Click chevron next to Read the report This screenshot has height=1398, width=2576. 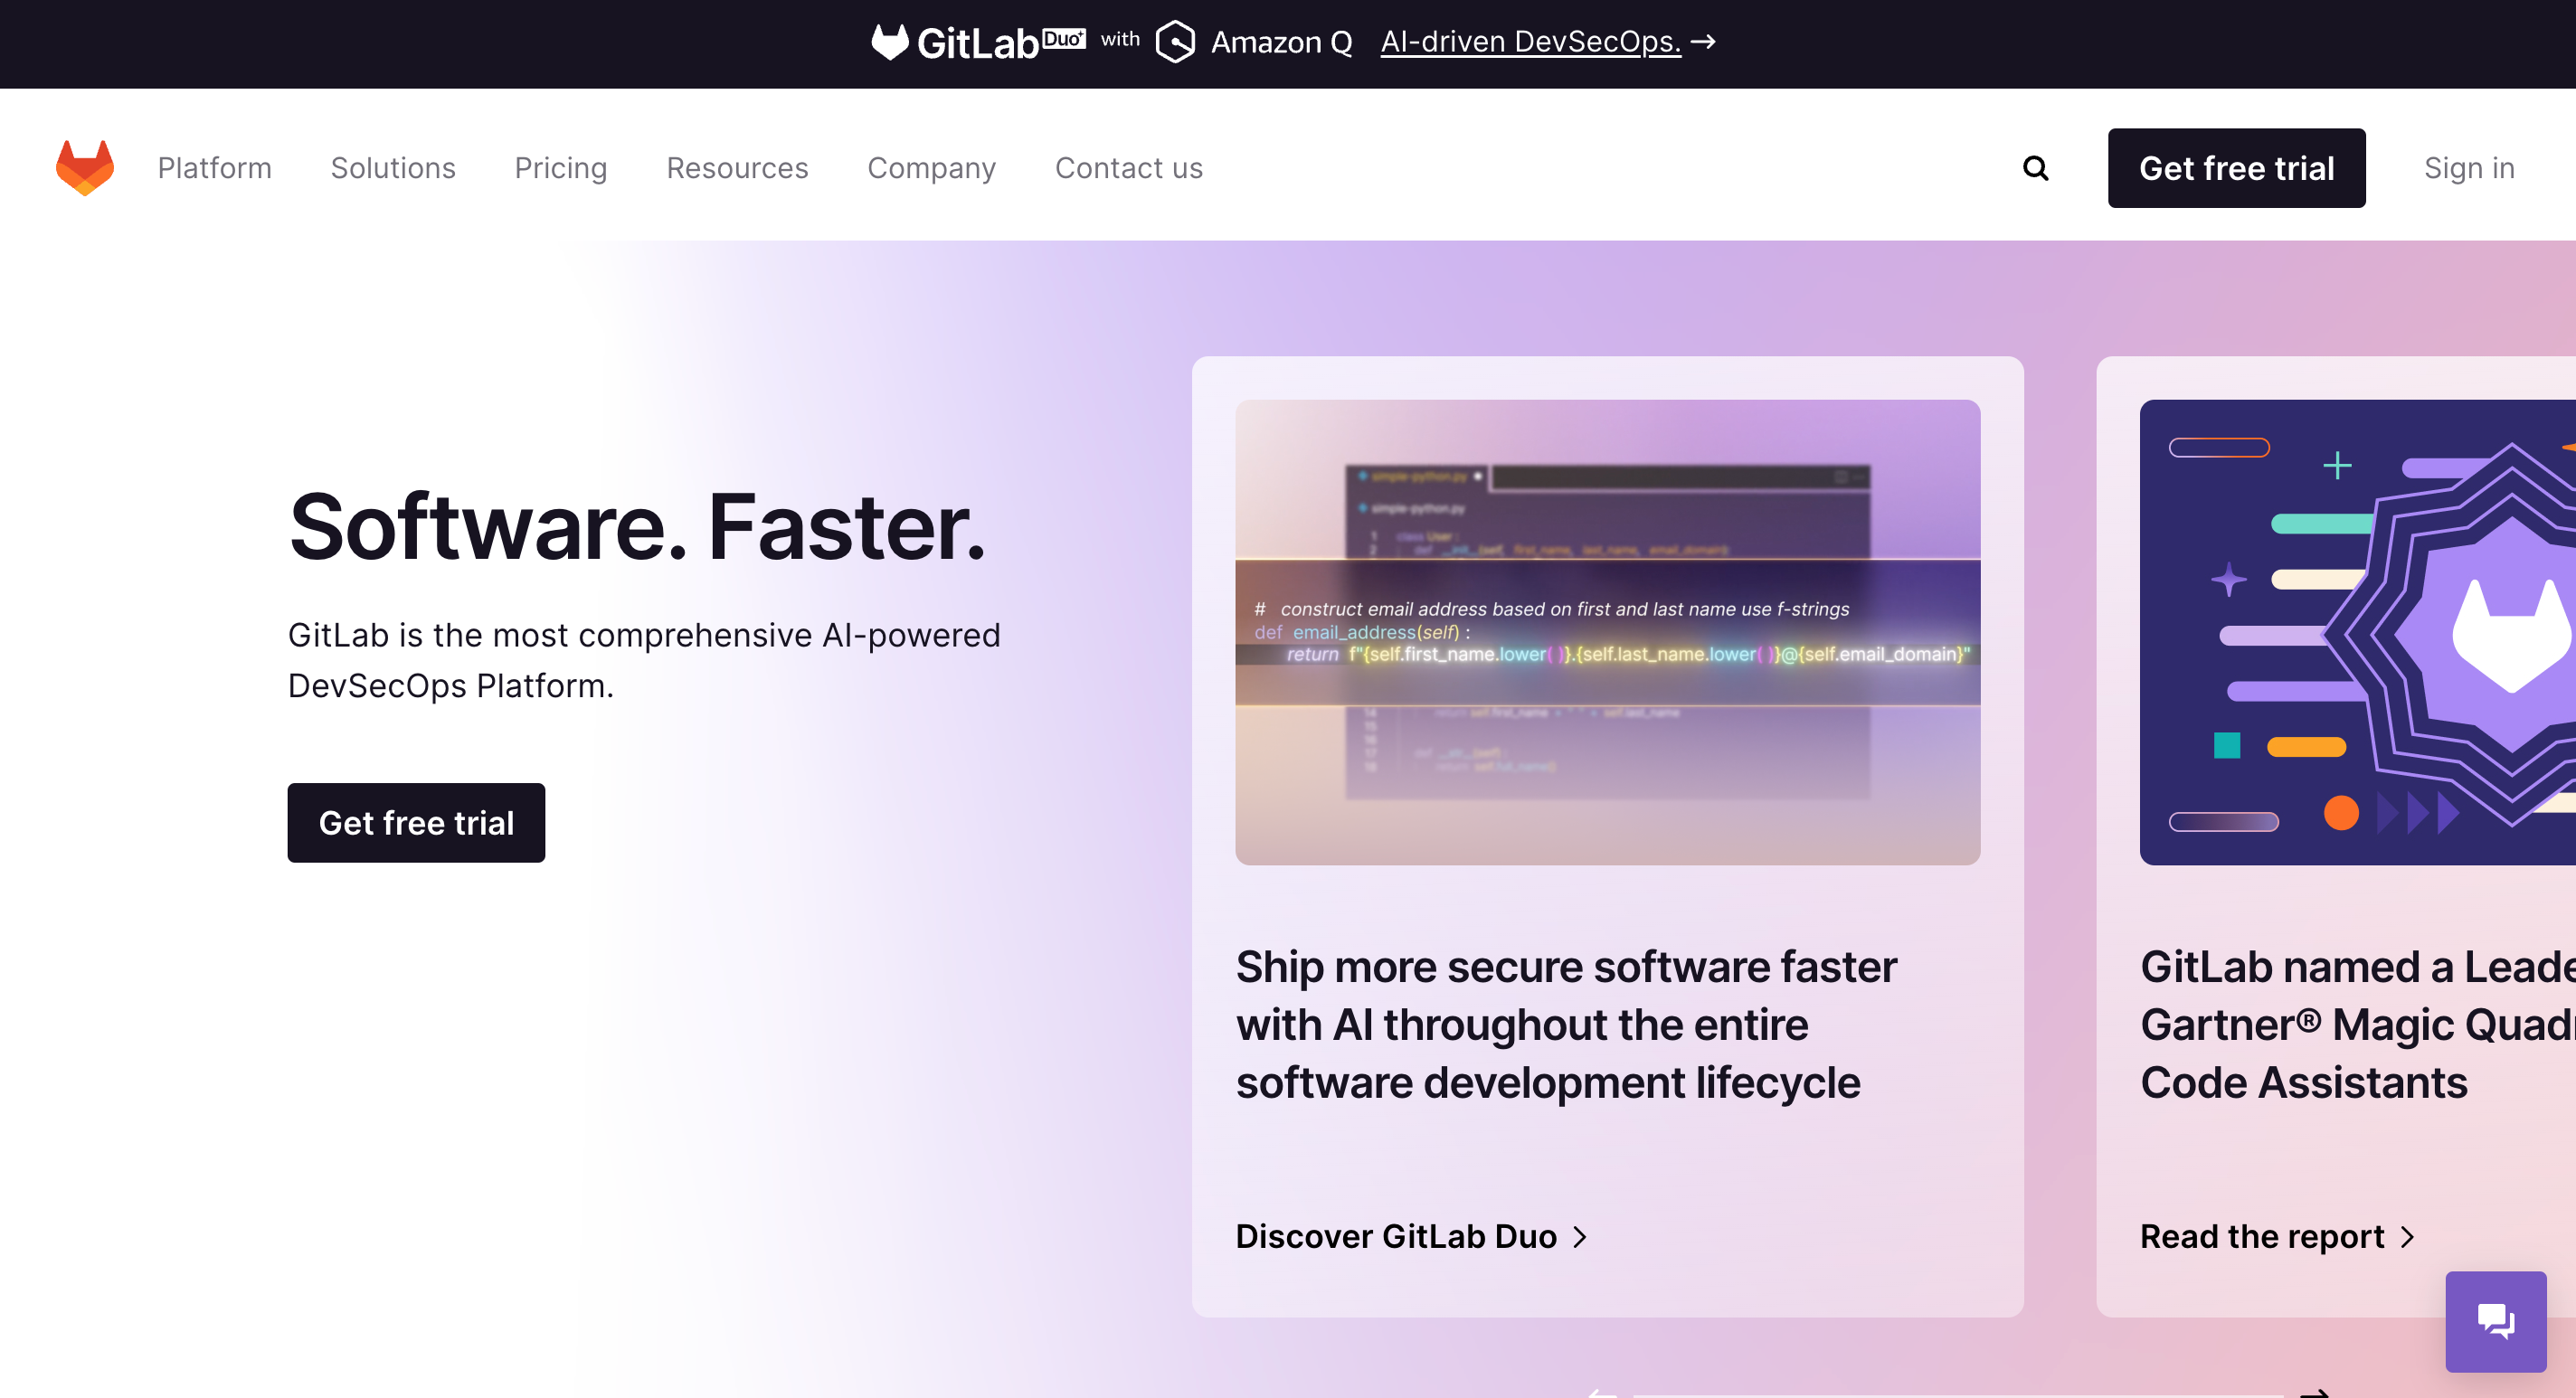pyautogui.click(x=2408, y=1237)
